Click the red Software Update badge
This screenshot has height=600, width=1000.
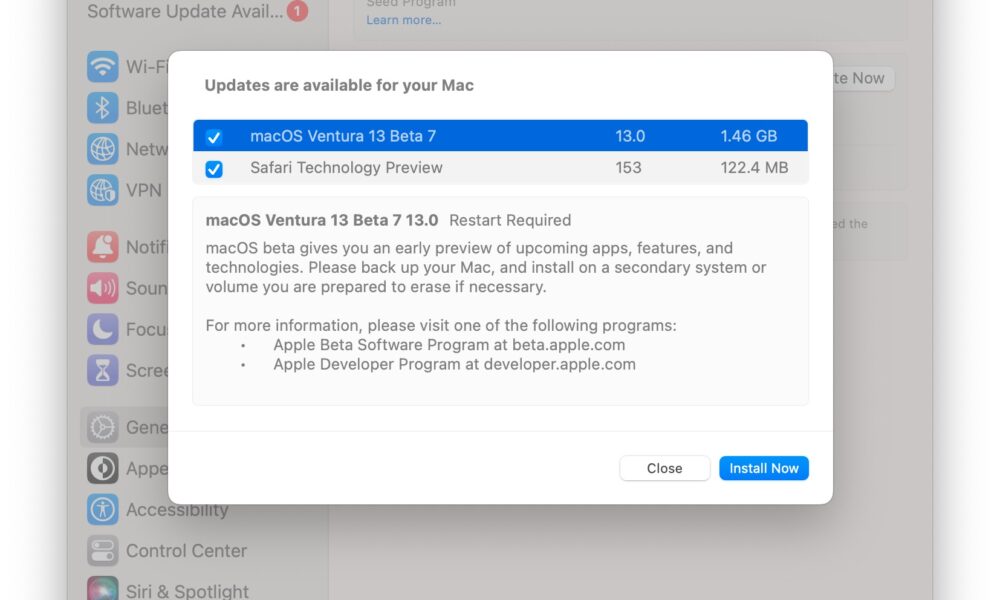[x=297, y=11]
